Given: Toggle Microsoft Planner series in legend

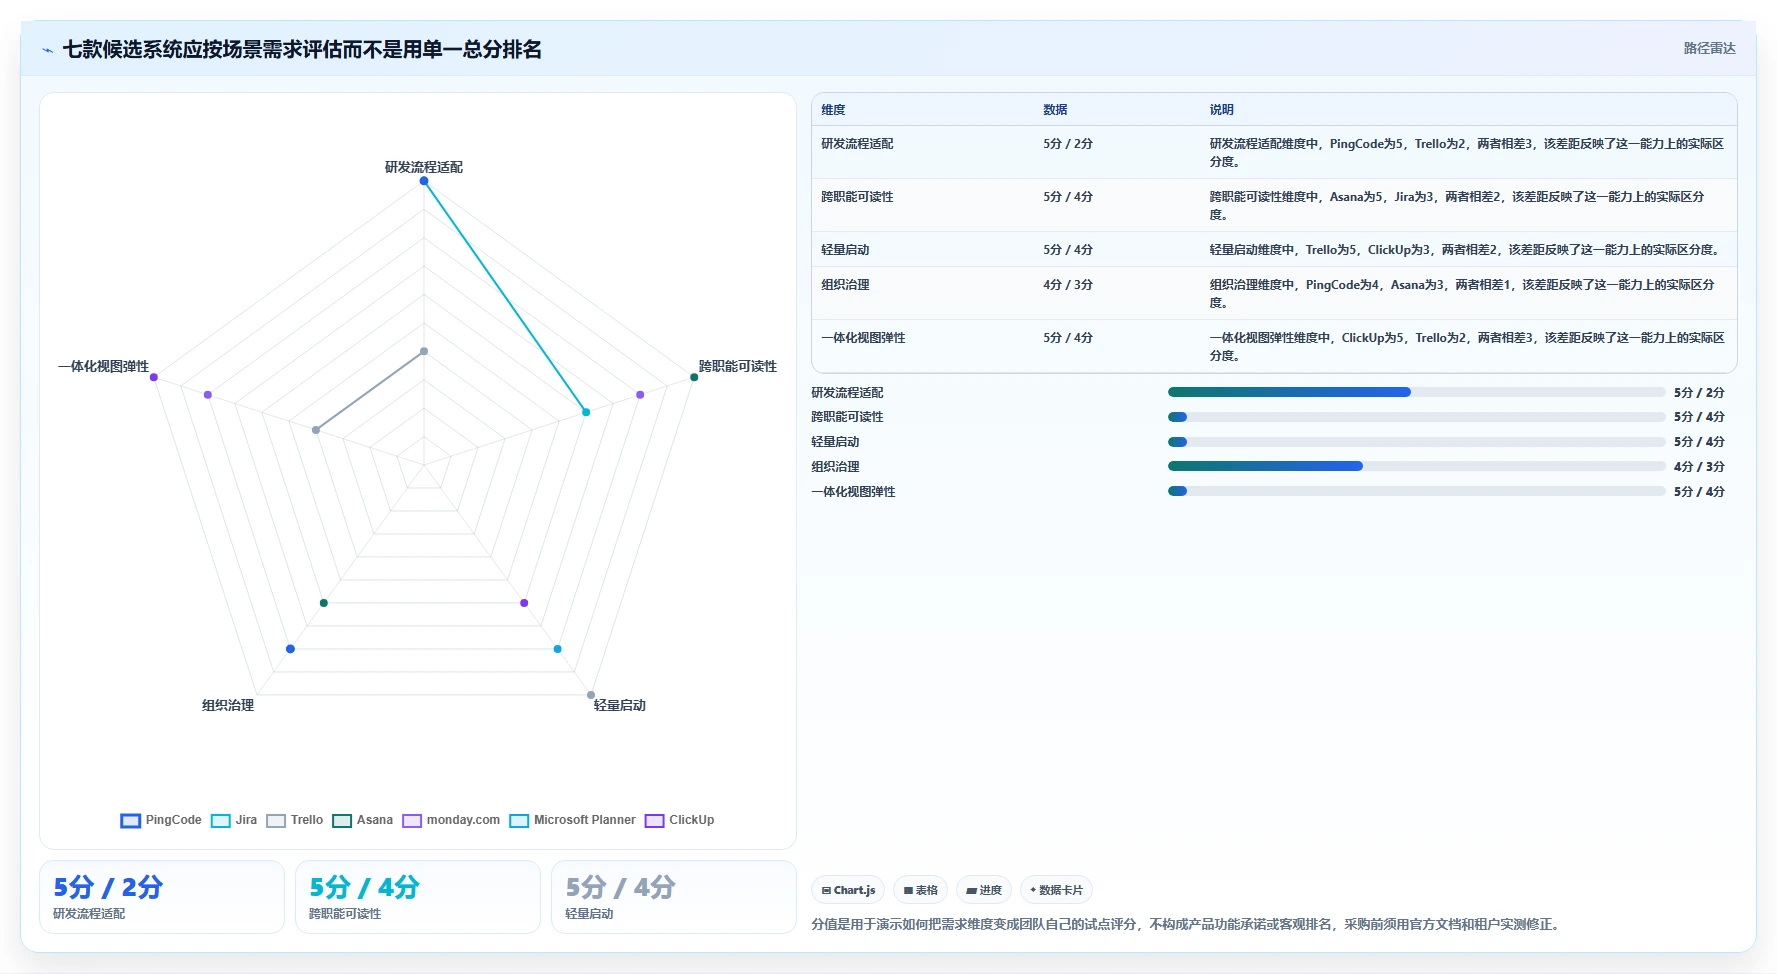Looking at the screenshot, I should [x=572, y=820].
